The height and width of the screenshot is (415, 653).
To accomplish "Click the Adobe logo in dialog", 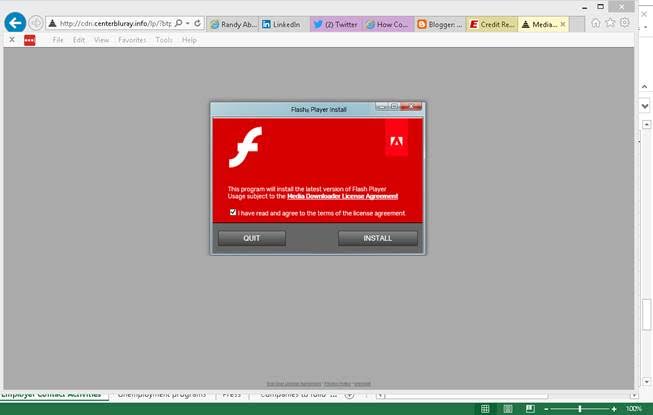I will point(396,140).
